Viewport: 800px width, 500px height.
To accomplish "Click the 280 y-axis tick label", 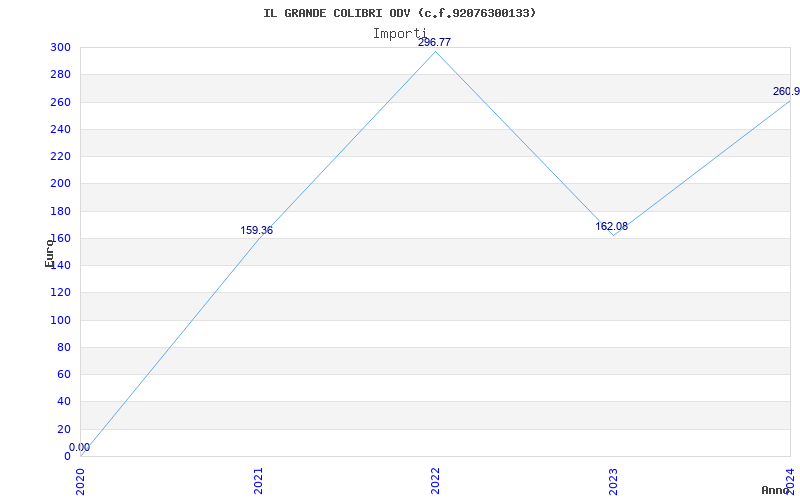I will (61, 74).
